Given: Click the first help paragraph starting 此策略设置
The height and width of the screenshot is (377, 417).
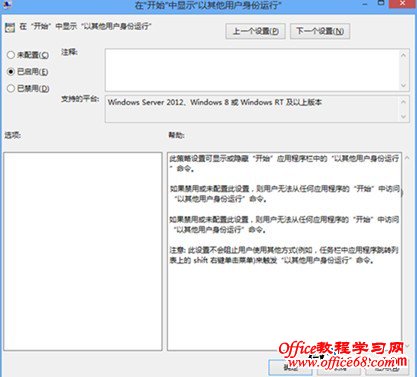Looking at the screenshot, I should tap(284, 163).
